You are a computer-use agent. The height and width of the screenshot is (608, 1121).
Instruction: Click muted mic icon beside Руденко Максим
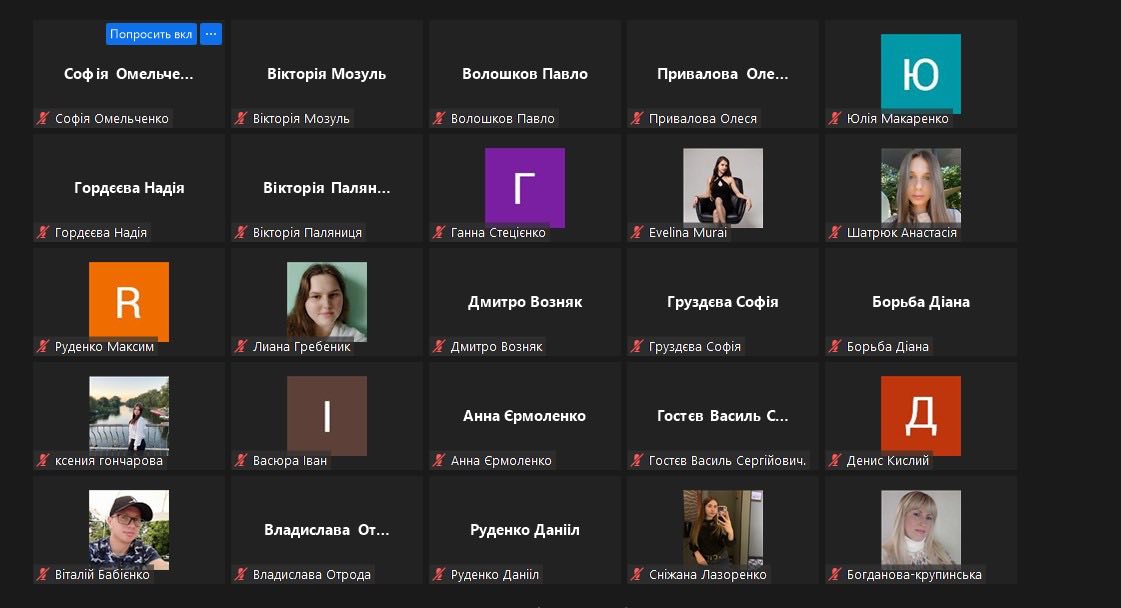pos(43,347)
